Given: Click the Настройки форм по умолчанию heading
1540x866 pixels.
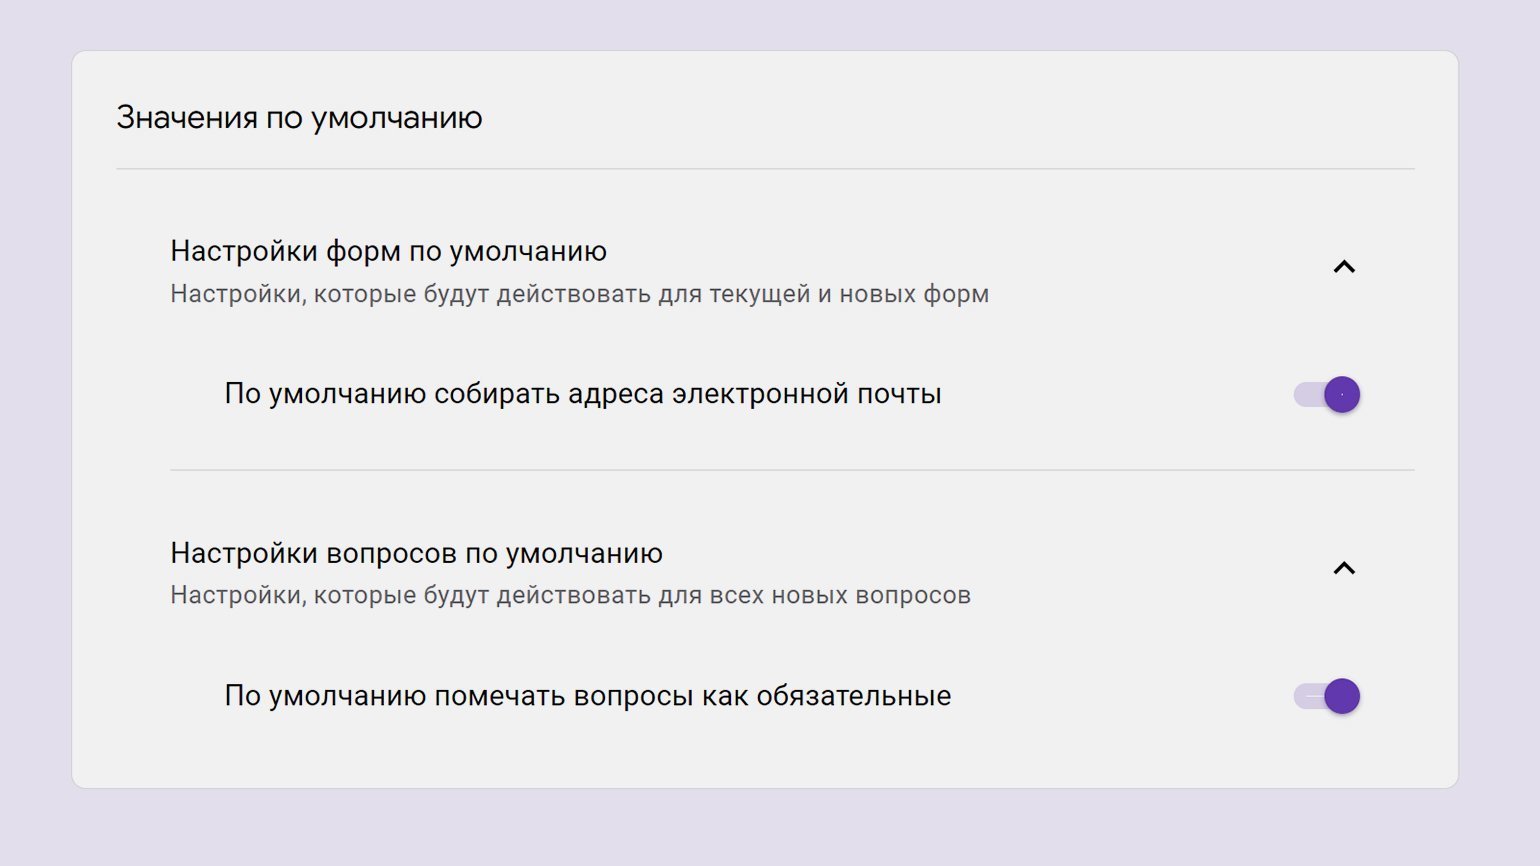Looking at the screenshot, I should 388,251.
